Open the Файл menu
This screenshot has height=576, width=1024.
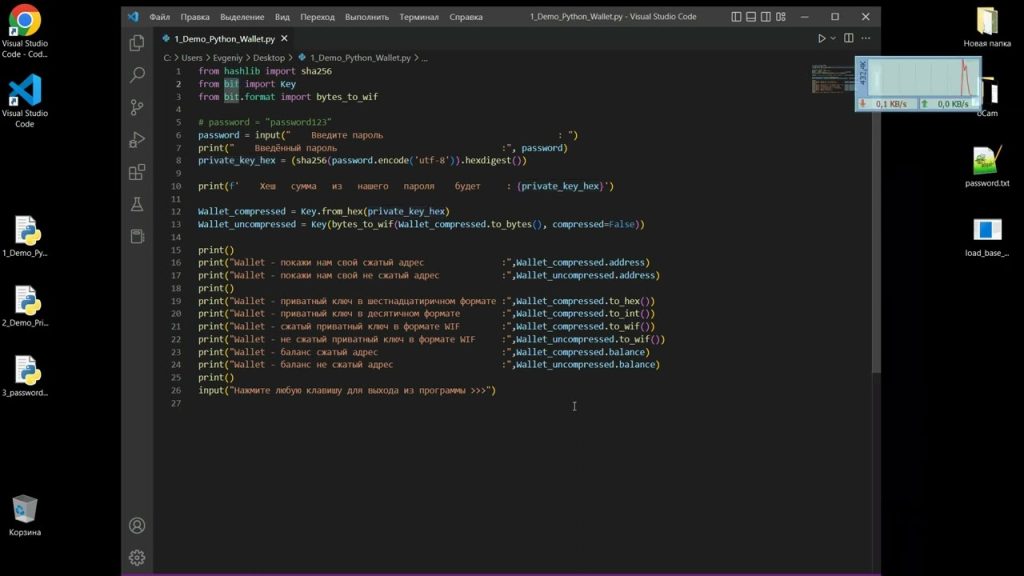click(x=159, y=17)
